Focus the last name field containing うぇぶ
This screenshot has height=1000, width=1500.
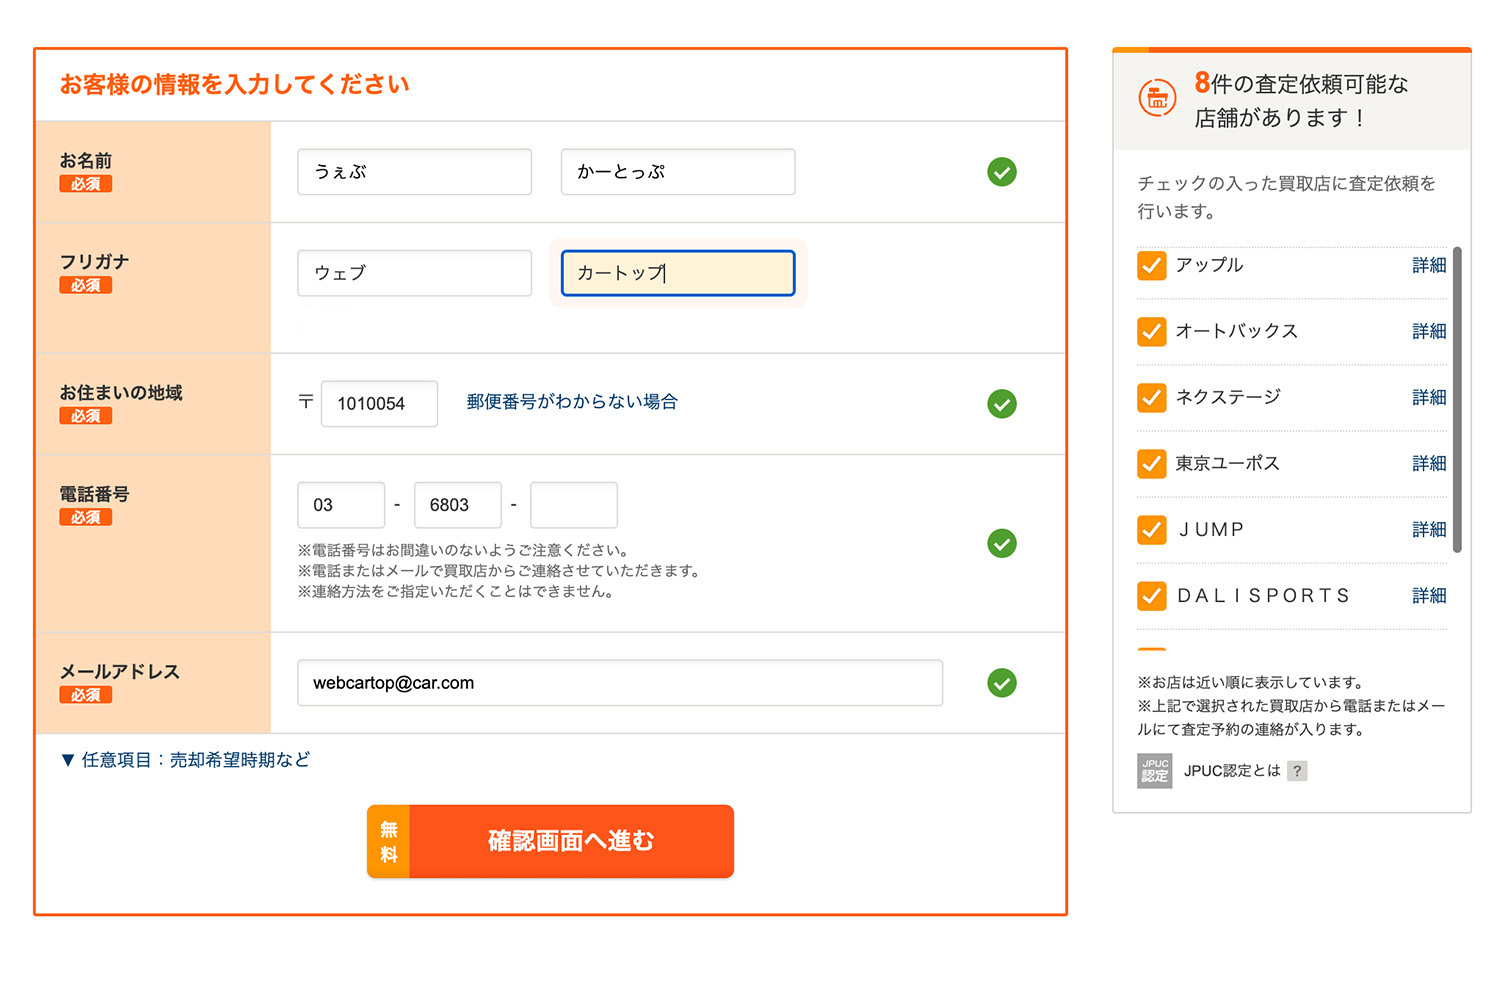click(414, 172)
